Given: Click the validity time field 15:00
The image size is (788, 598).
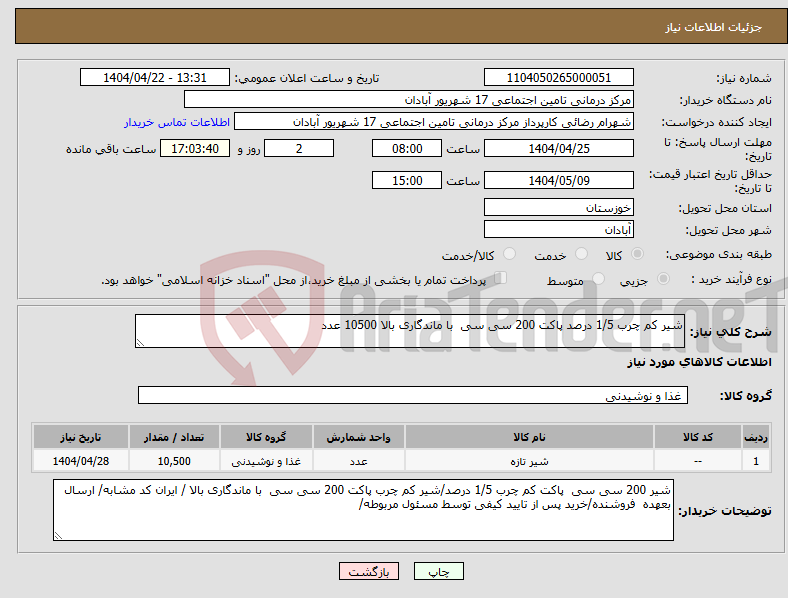Looking at the screenshot, I should click(407, 180).
